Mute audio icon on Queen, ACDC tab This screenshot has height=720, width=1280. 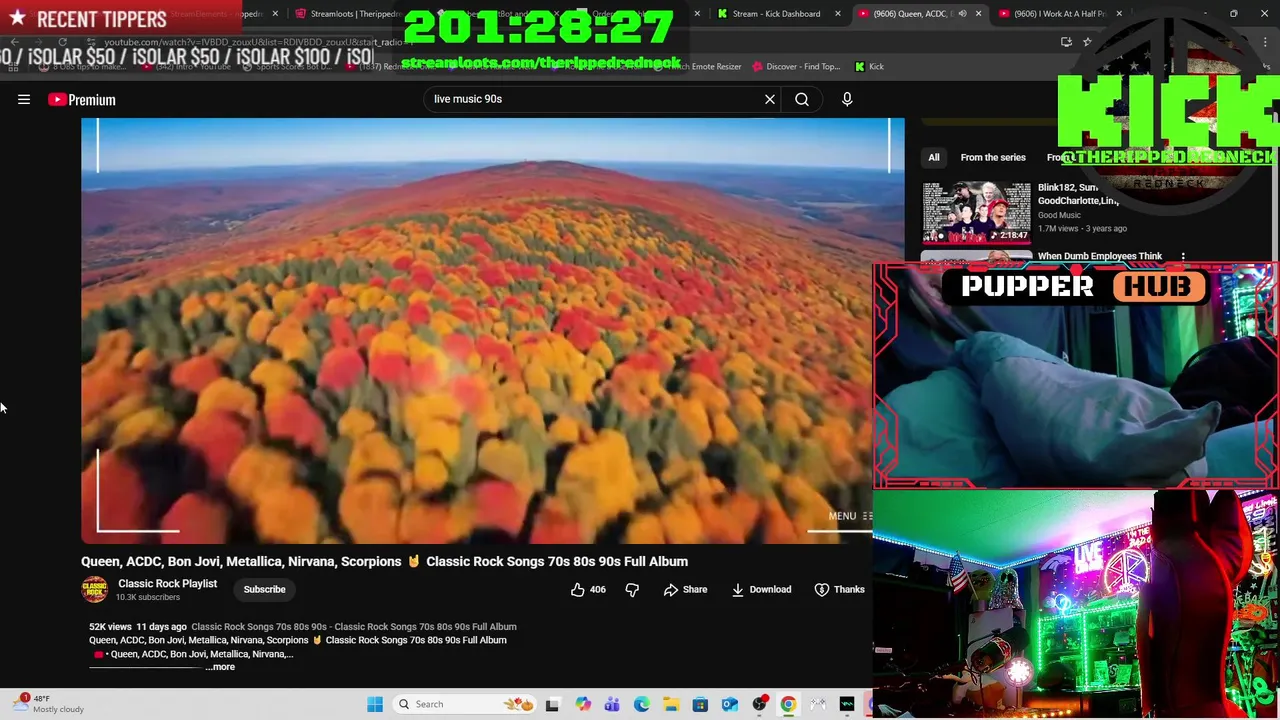click(x=962, y=14)
